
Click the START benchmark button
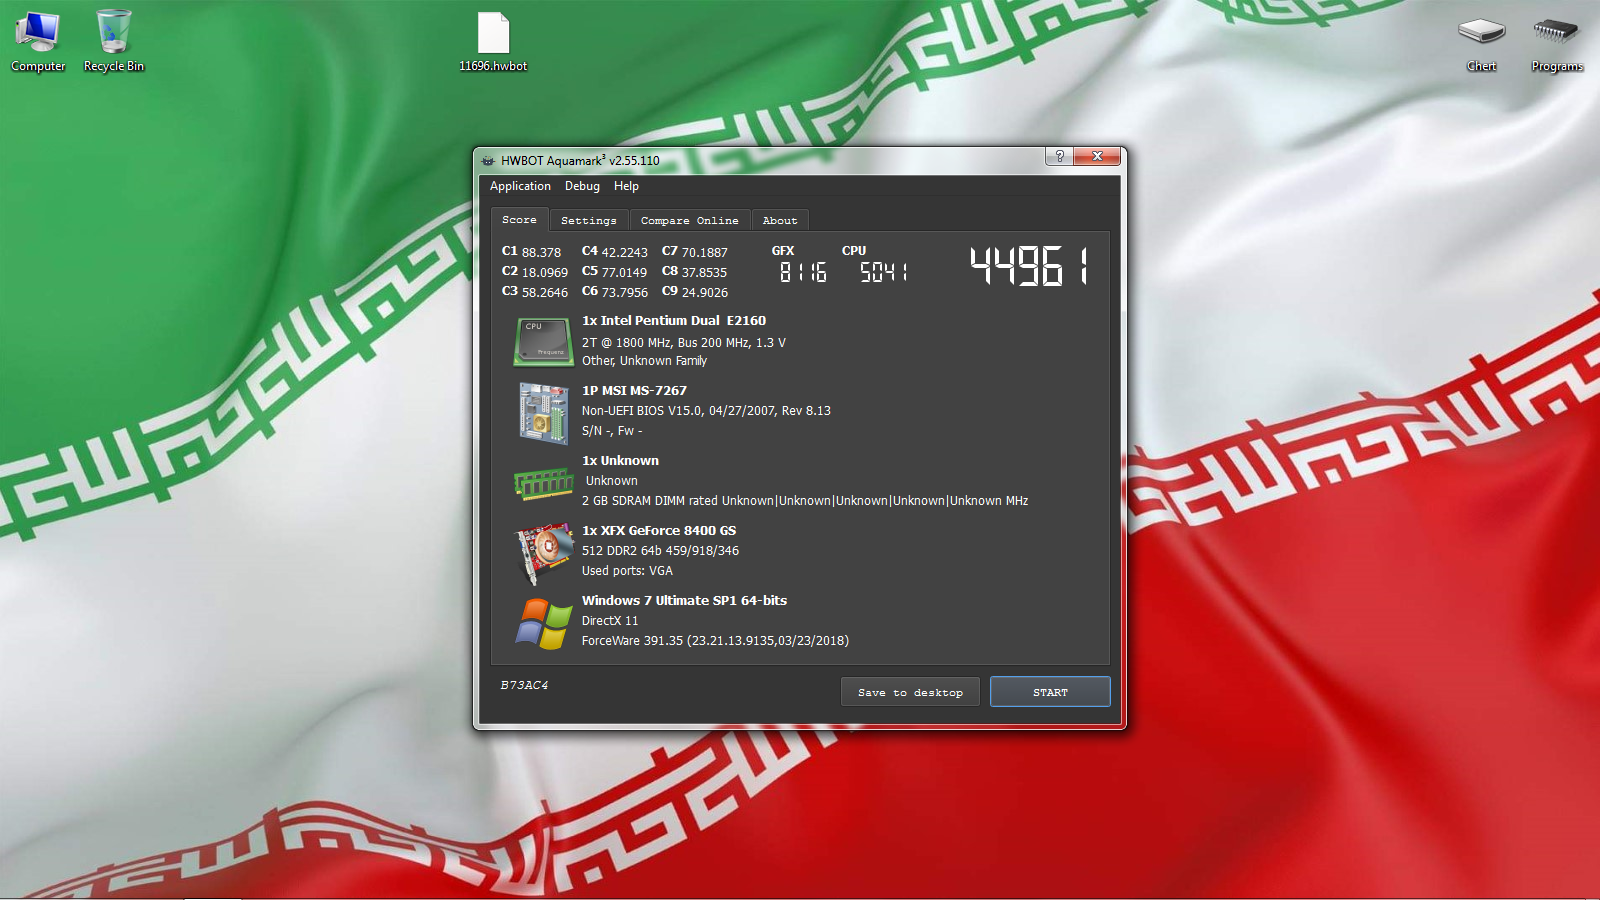(1050, 692)
